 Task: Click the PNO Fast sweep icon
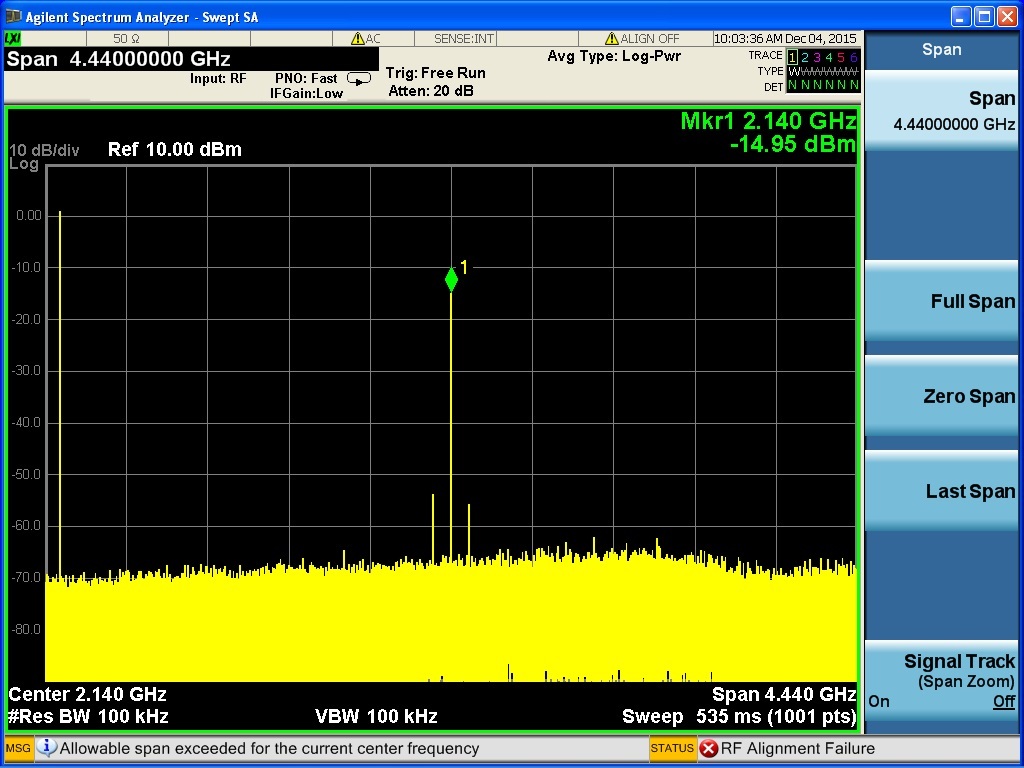358,78
